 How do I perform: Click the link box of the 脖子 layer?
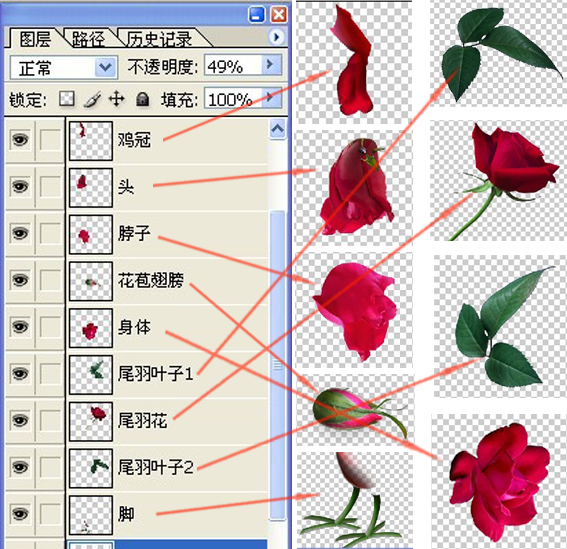50,233
